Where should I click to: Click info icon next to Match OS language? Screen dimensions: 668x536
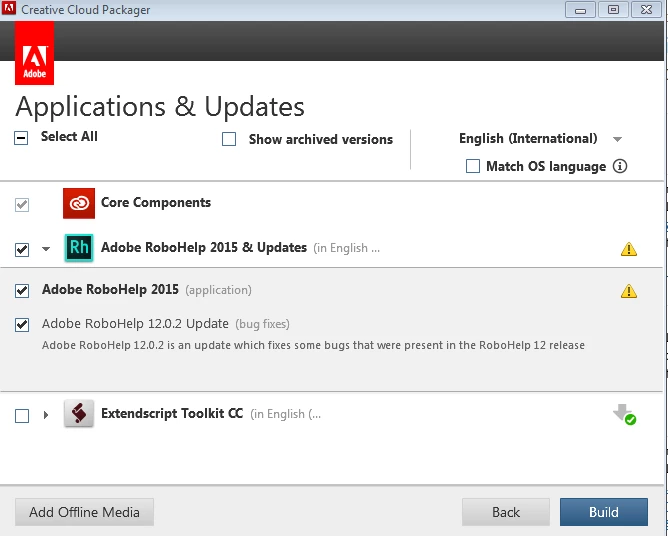tap(620, 166)
